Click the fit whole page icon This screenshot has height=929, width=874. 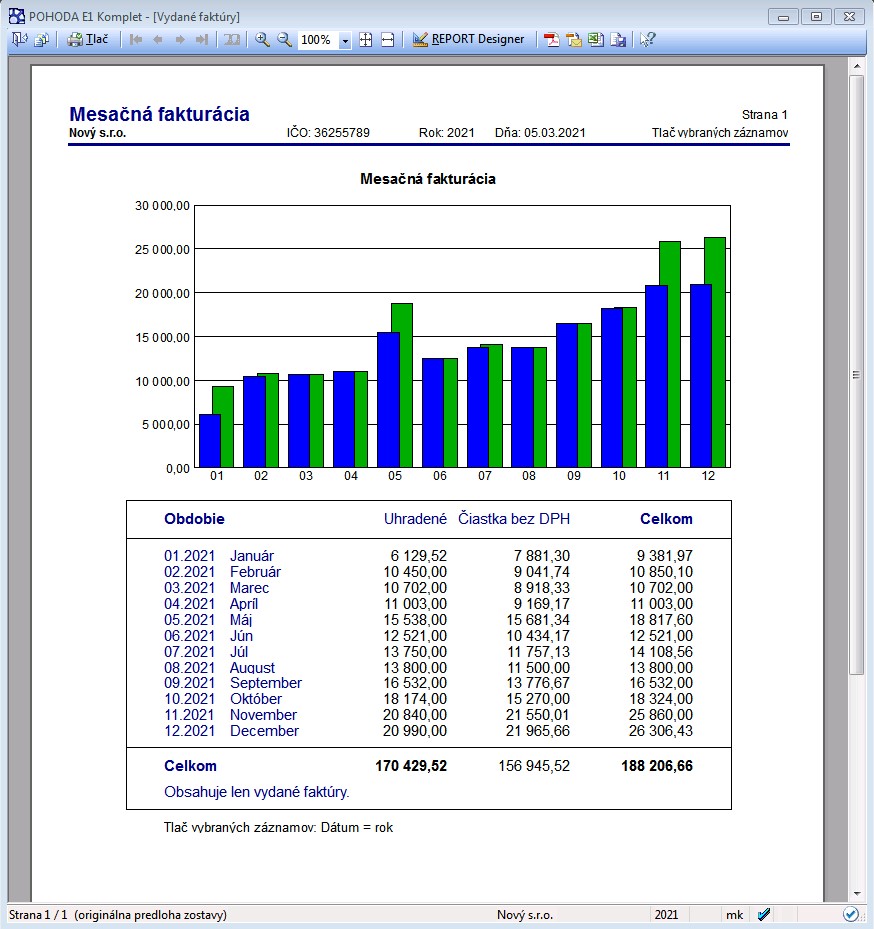click(x=366, y=40)
